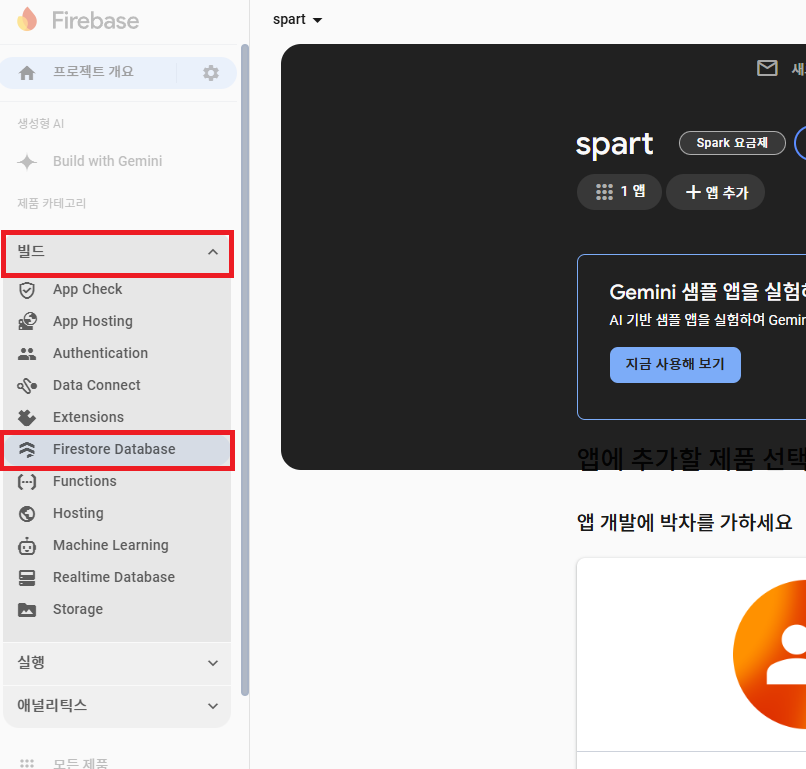
Task: Click Build with Gemini link
Action: pyautogui.click(x=107, y=161)
